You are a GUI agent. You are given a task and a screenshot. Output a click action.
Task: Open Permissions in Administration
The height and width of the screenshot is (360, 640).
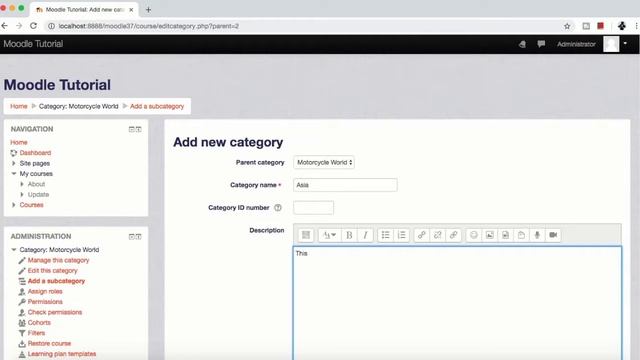coord(45,302)
